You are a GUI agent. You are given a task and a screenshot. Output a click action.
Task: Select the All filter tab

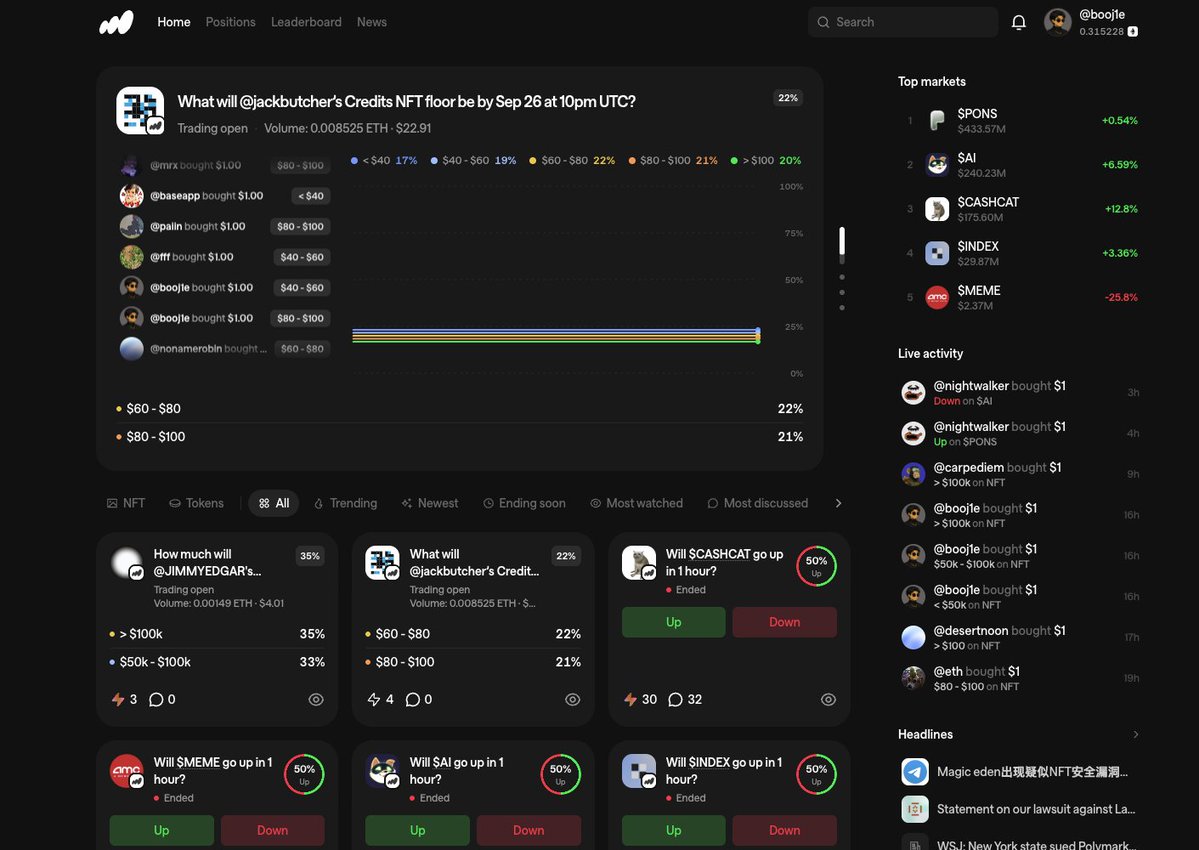click(274, 503)
